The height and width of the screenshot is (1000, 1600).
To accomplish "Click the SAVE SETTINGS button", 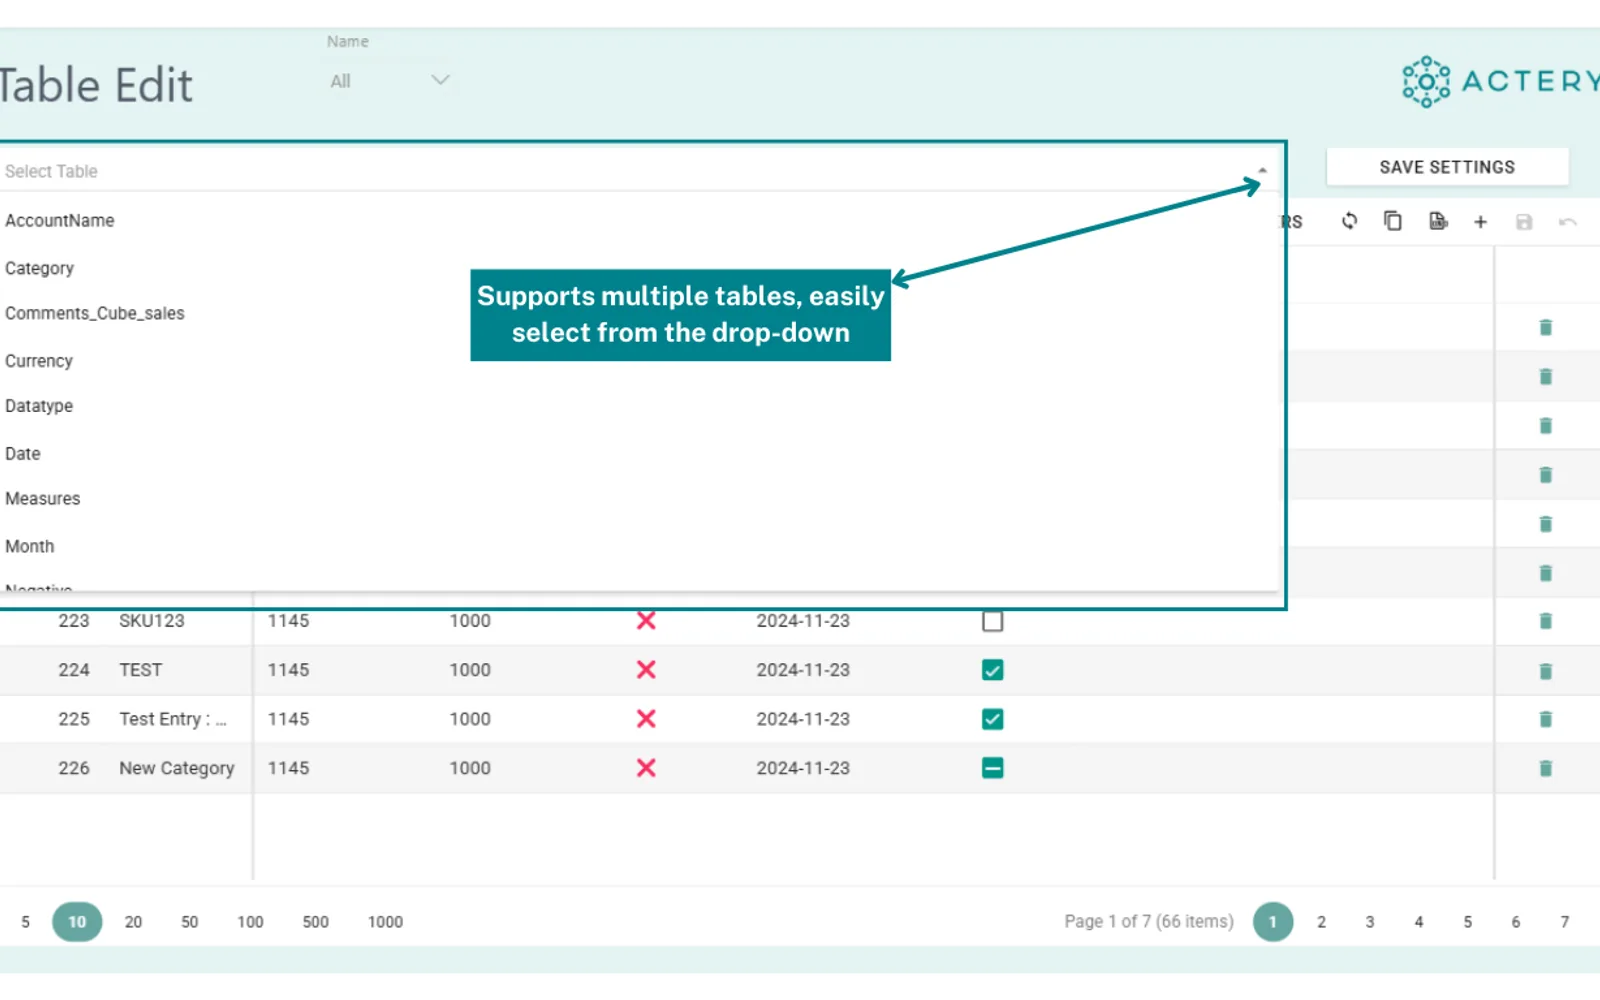I will pyautogui.click(x=1447, y=167).
